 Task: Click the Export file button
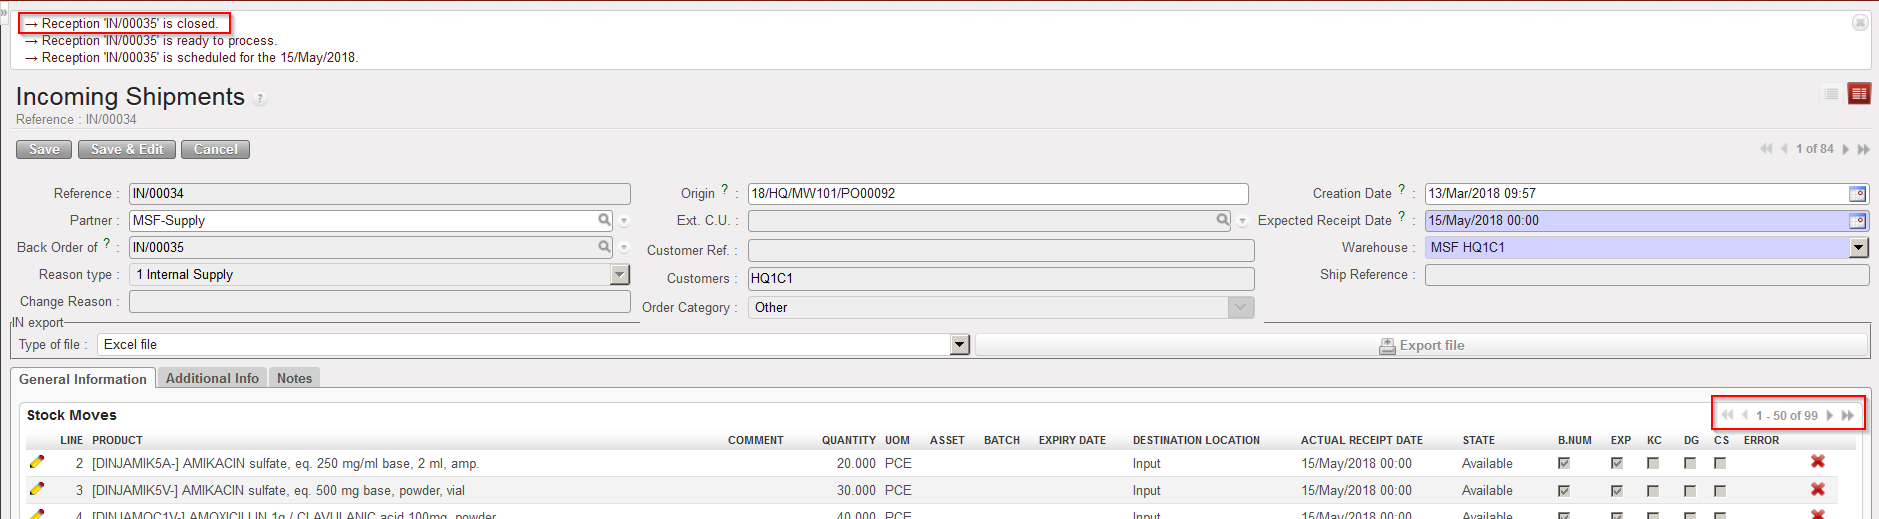click(x=1421, y=345)
